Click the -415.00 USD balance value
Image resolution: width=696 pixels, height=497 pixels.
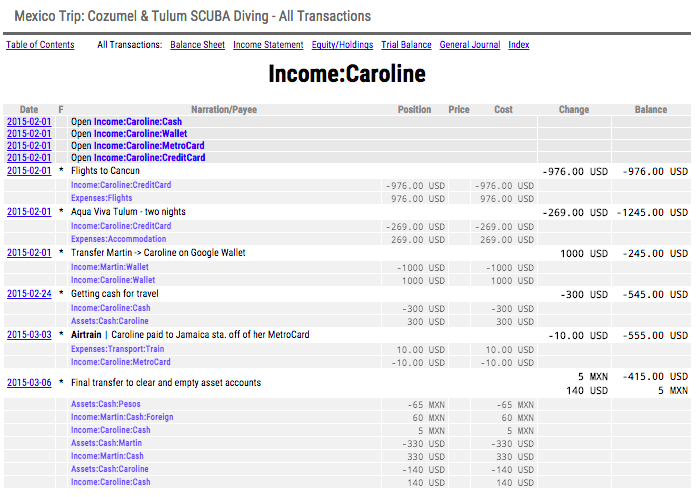tap(655, 377)
